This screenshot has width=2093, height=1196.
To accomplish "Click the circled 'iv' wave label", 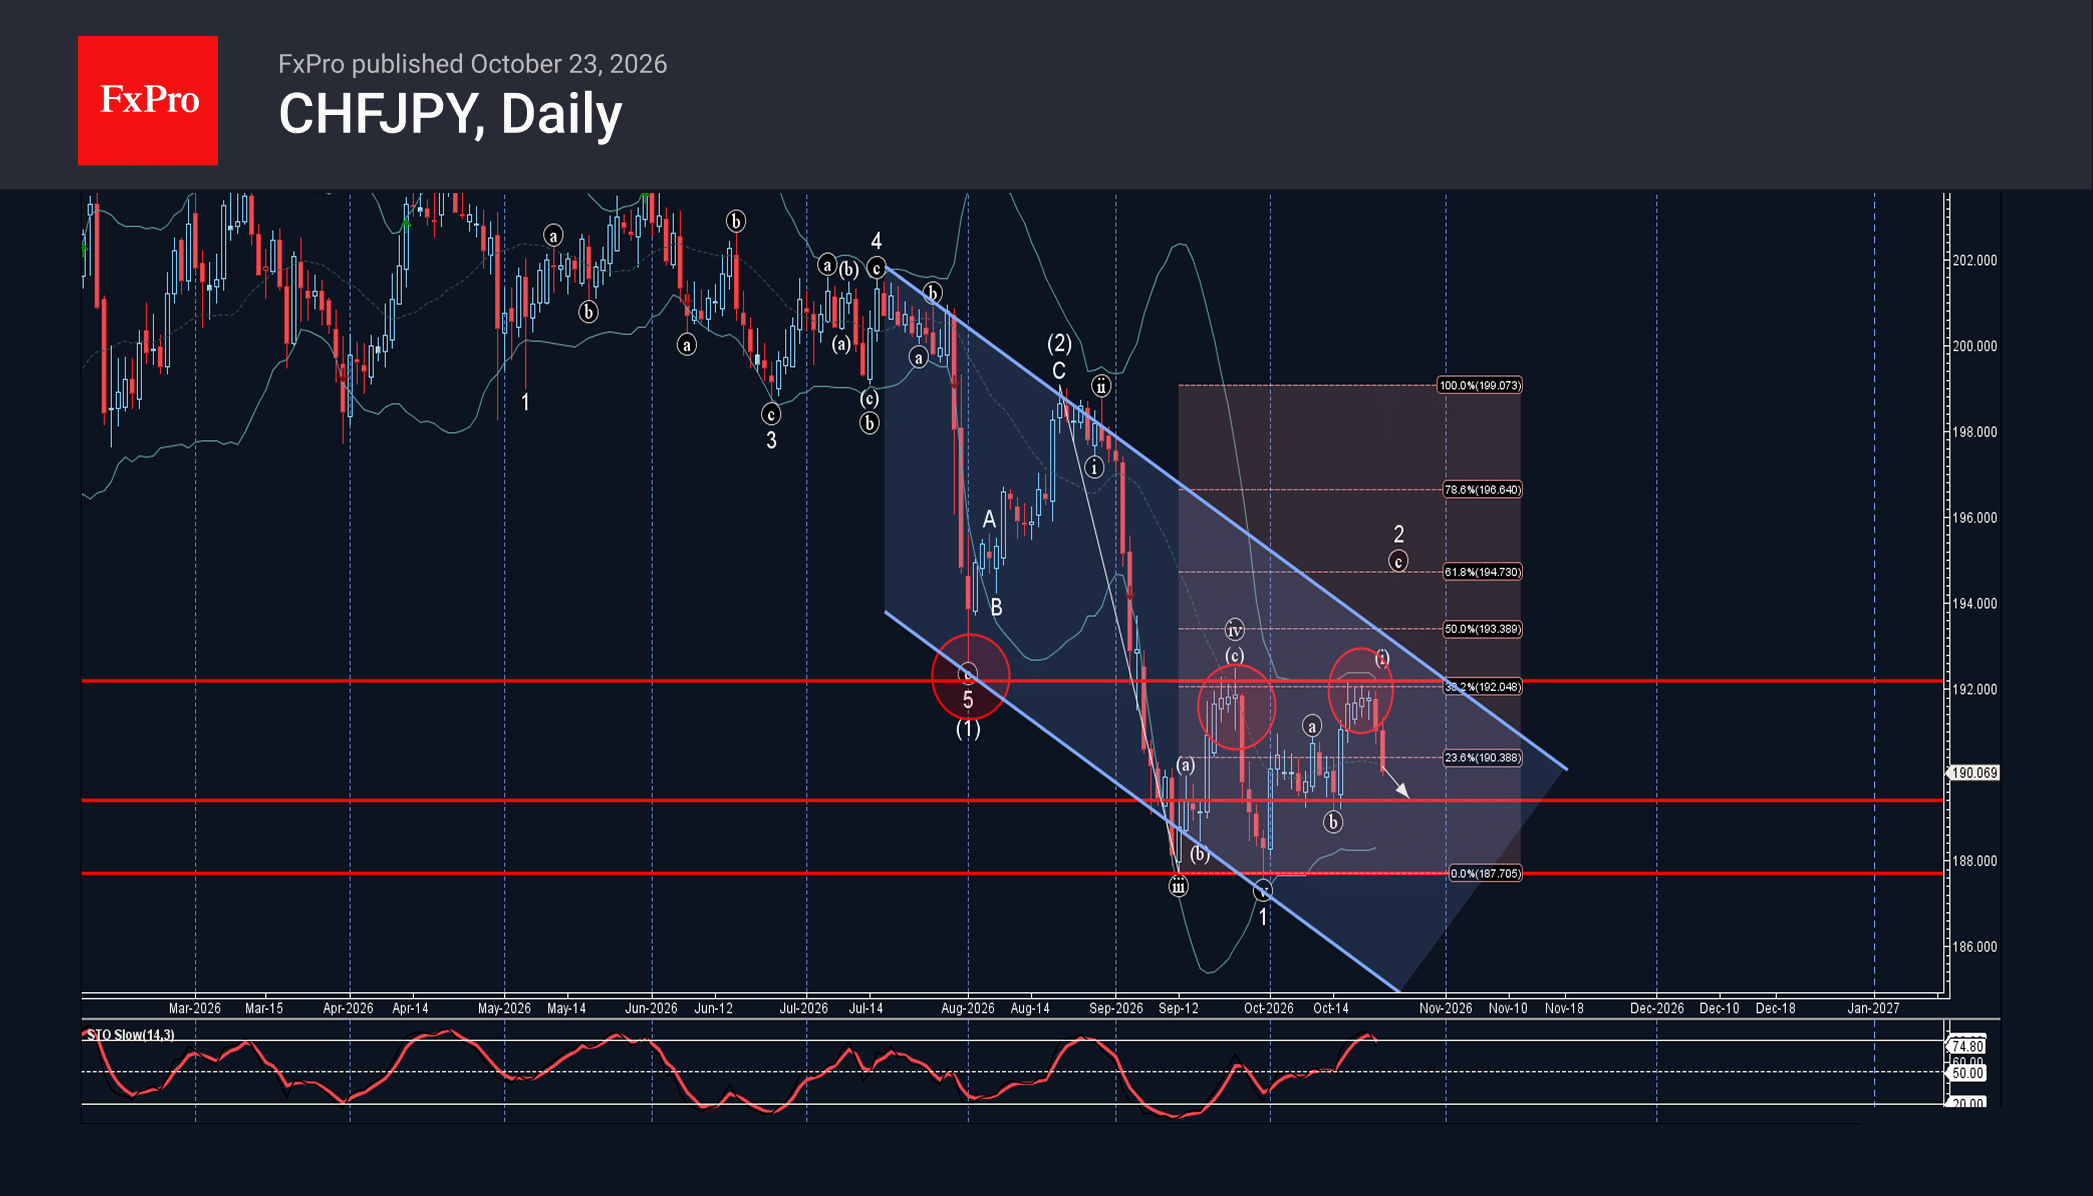I will point(1235,630).
